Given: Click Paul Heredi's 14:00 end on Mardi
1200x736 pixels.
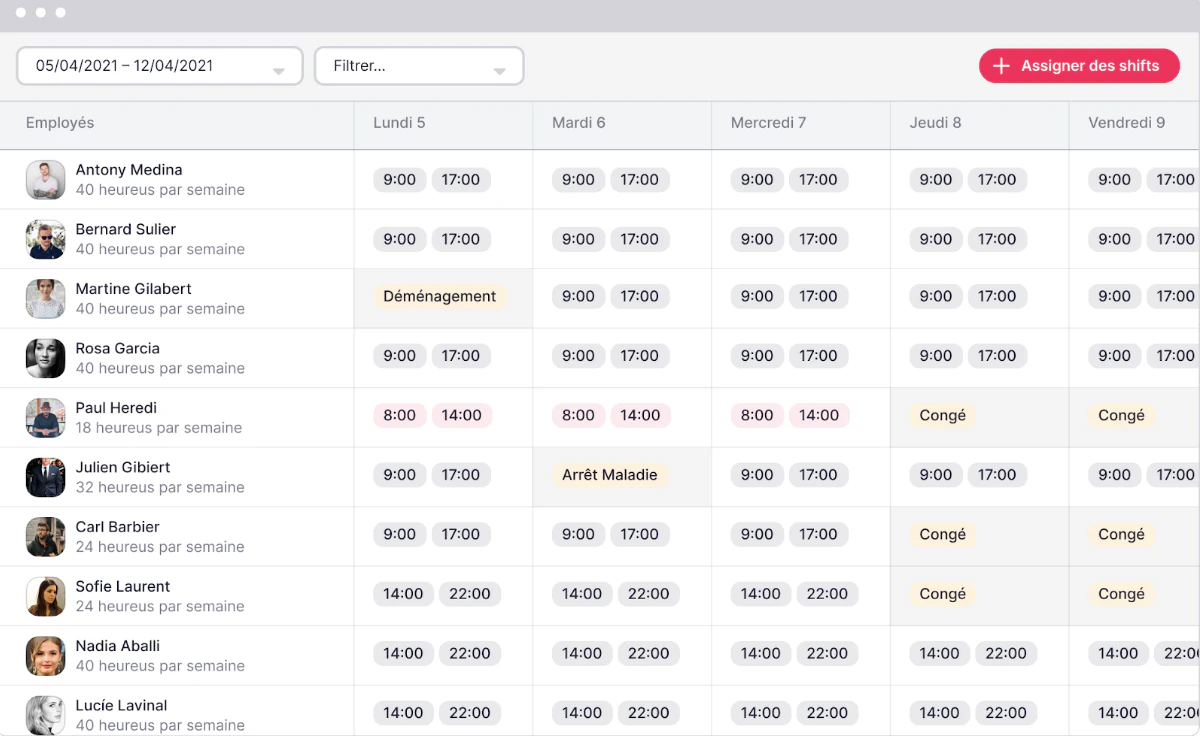Looking at the screenshot, I should [x=640, y=415].
